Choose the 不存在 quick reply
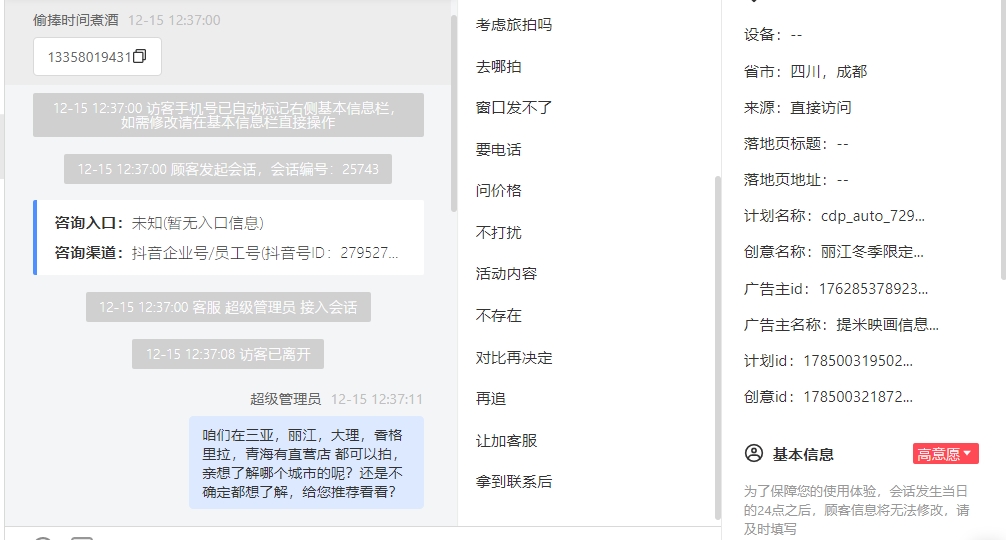This screenshot has width=1006, height=540. click(x=498, y=316)
